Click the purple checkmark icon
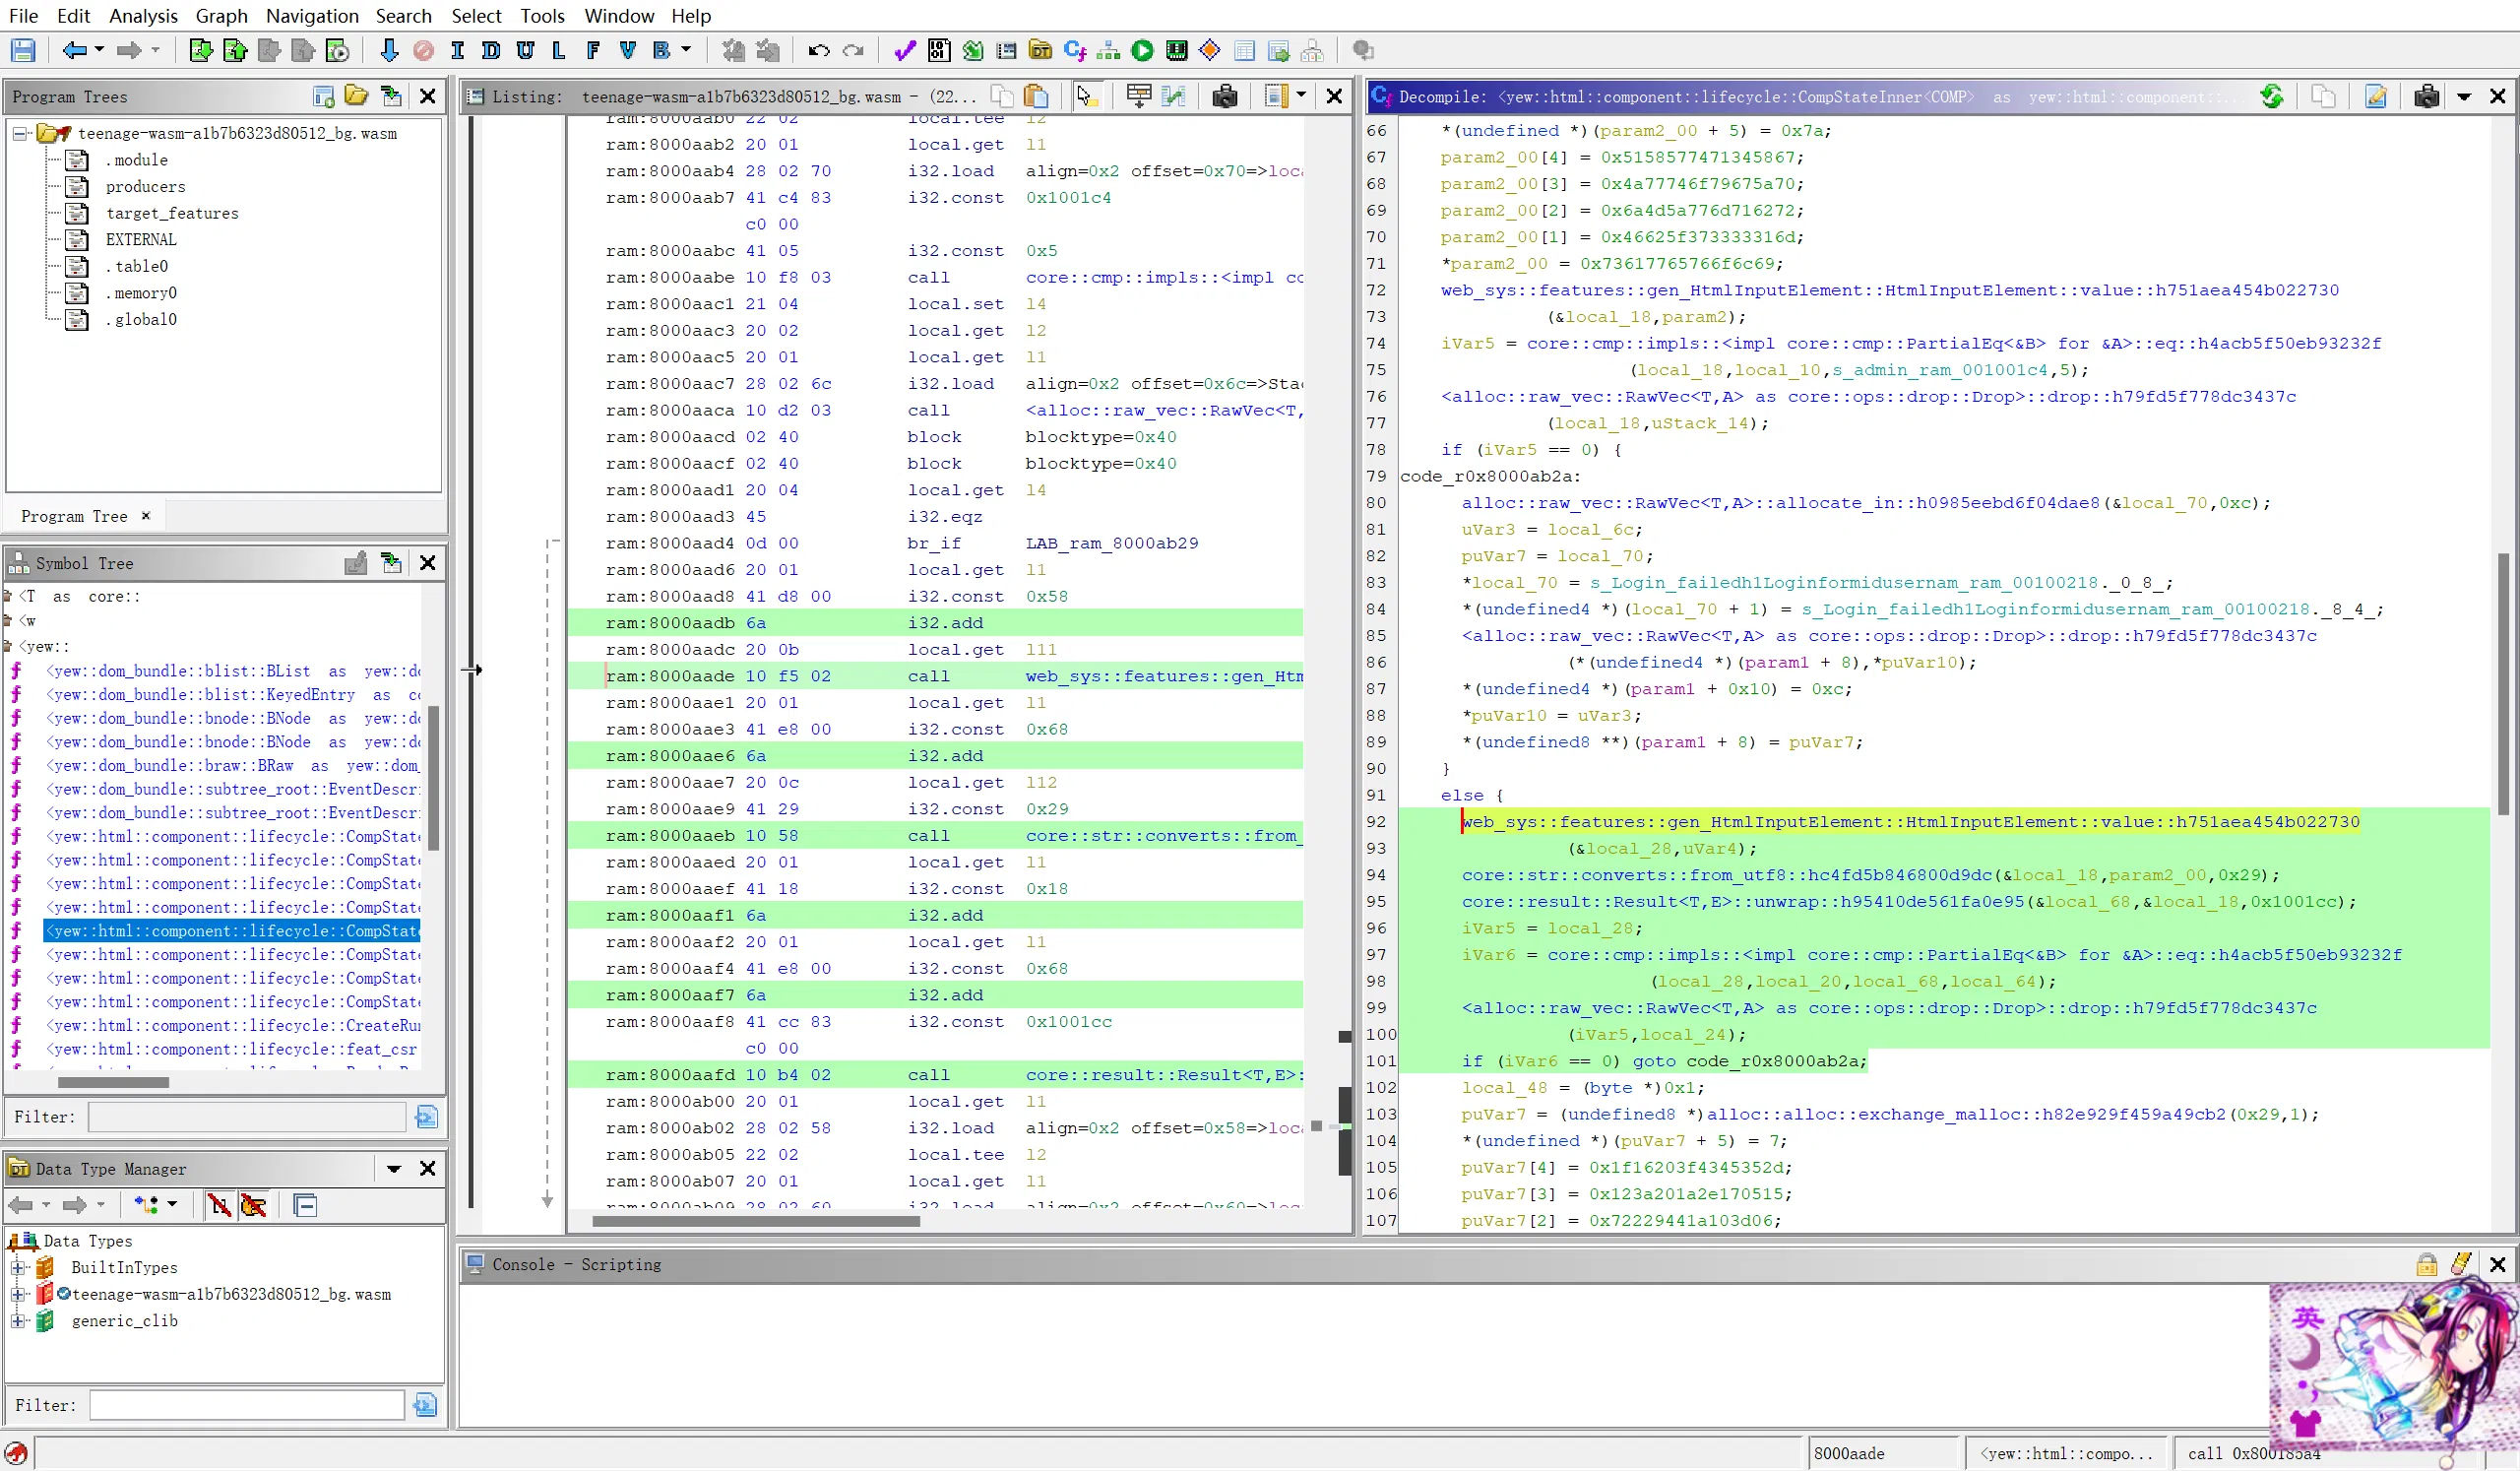 click(x=905, y=50)
